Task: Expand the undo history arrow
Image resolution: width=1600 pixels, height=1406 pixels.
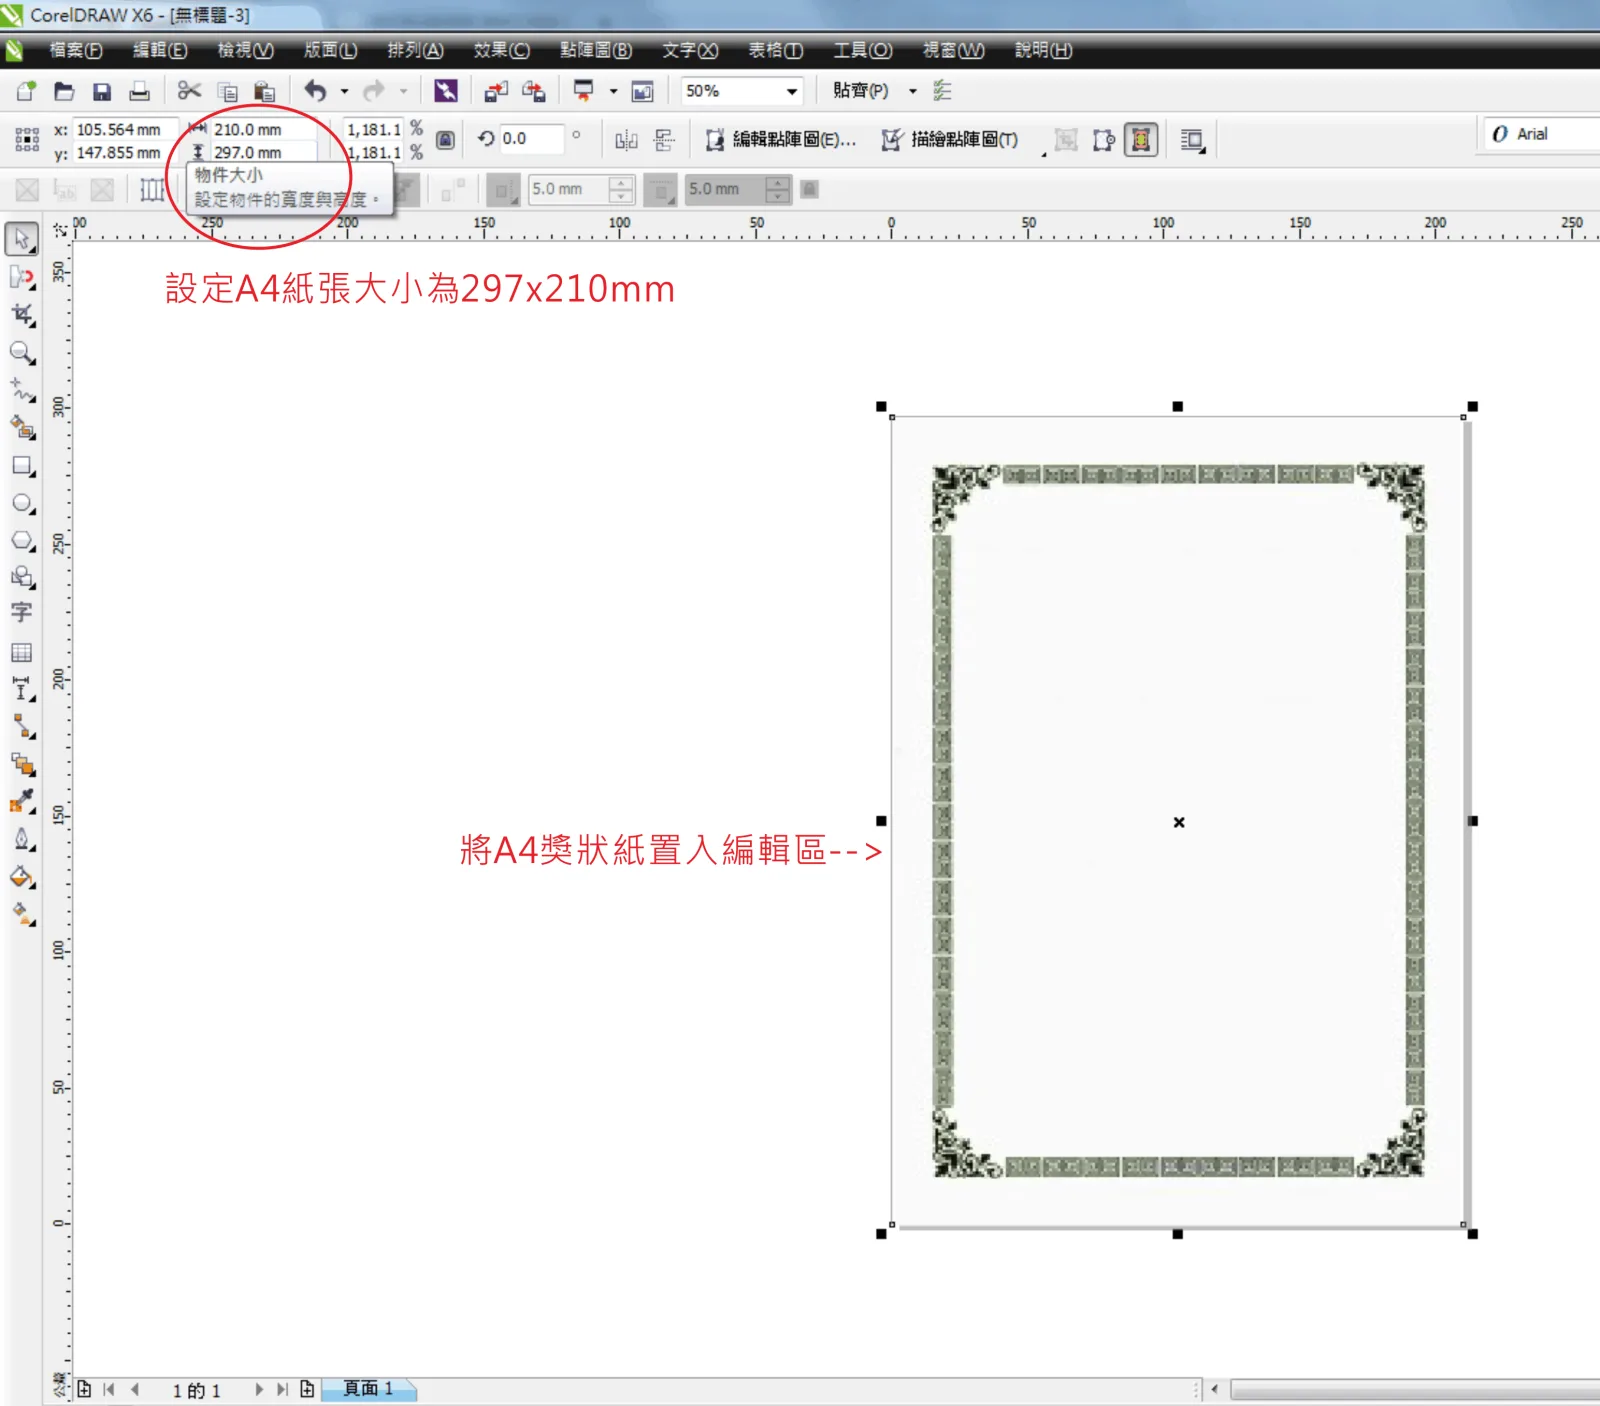Action: [x=344, y=92]
